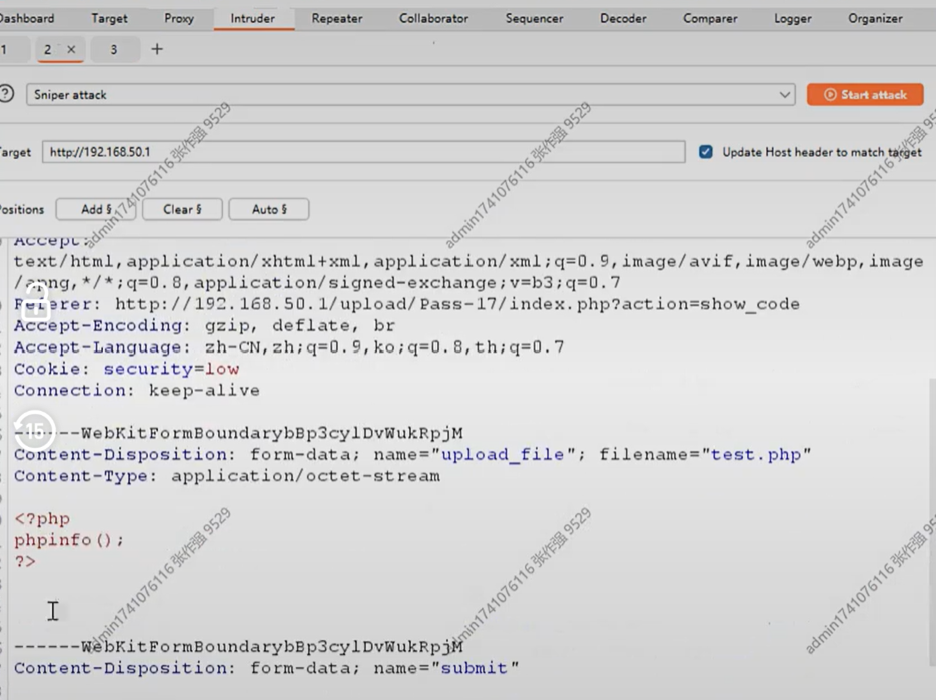Click the cookie value 'low'
The width and height of the screenshot is (936, 700).
click(222, 369)
